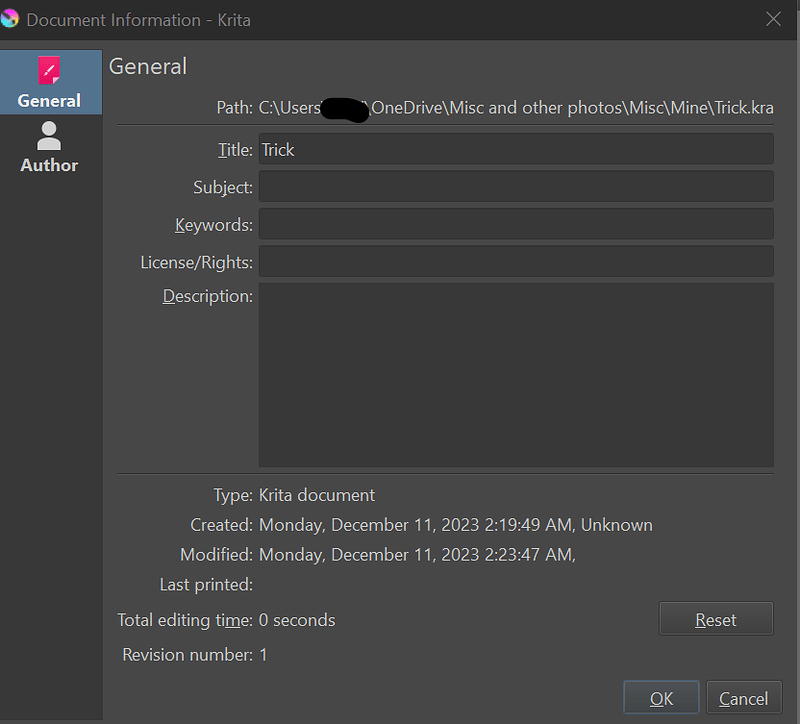Click the 'Last printed:' label
This screenshot has width=800, height=724.
click(x=206, y=585)
